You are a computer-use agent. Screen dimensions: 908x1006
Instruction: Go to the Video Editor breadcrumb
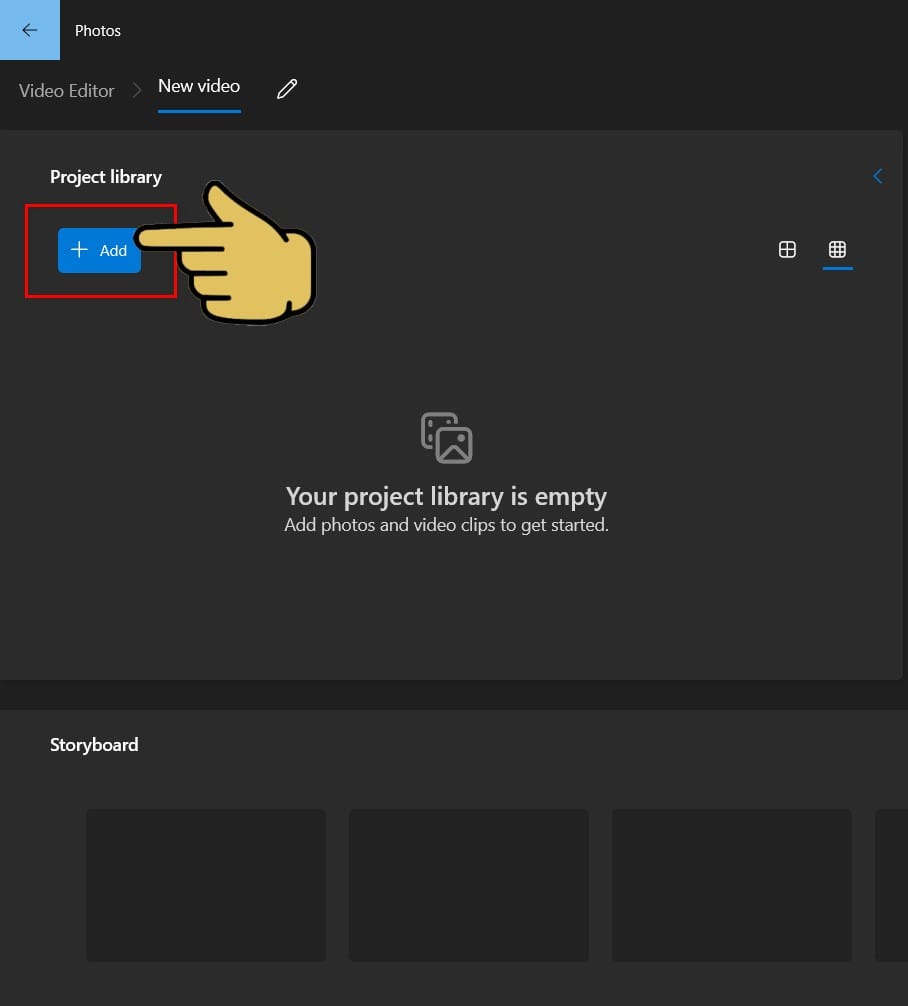point(67,90)
